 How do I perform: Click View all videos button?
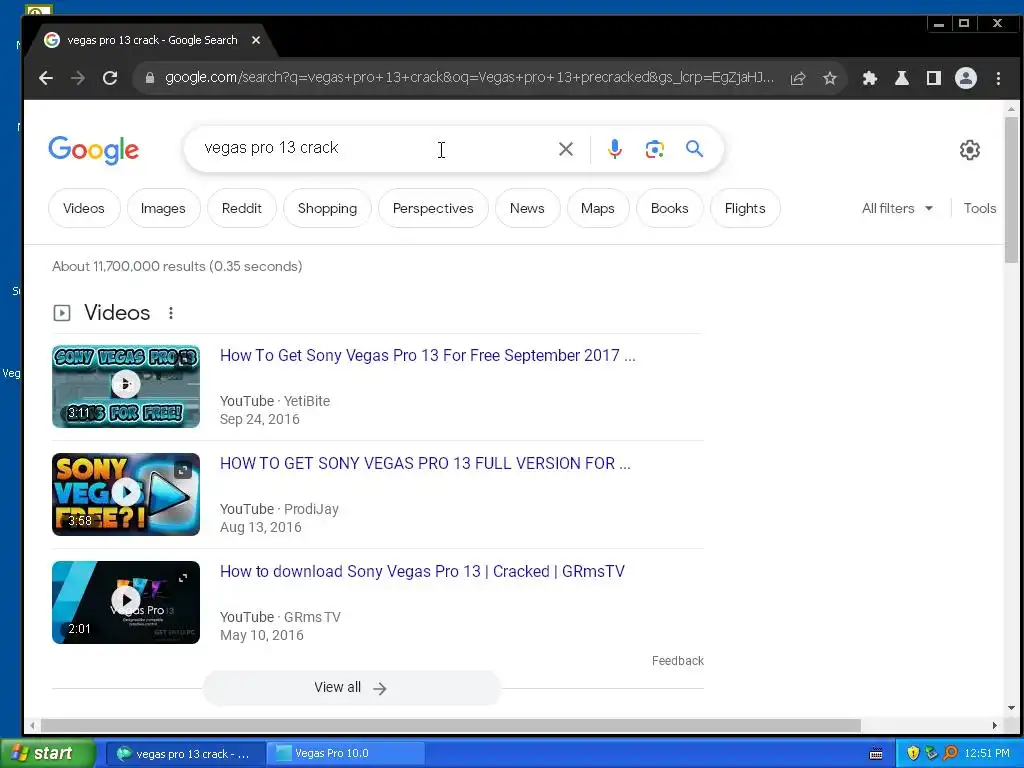[351, 688]
